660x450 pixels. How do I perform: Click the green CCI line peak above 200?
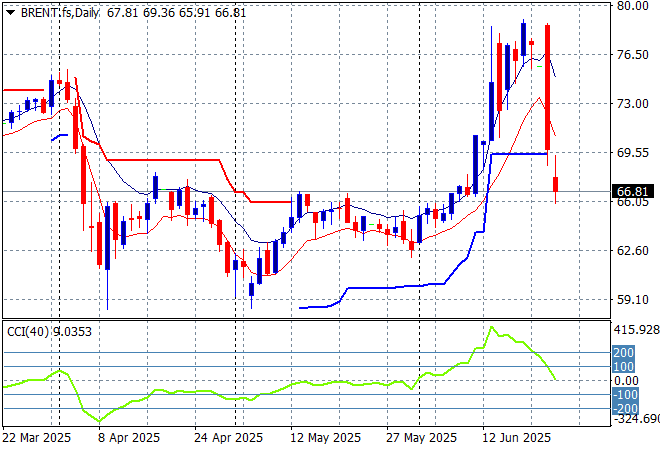tap(492, 327)
